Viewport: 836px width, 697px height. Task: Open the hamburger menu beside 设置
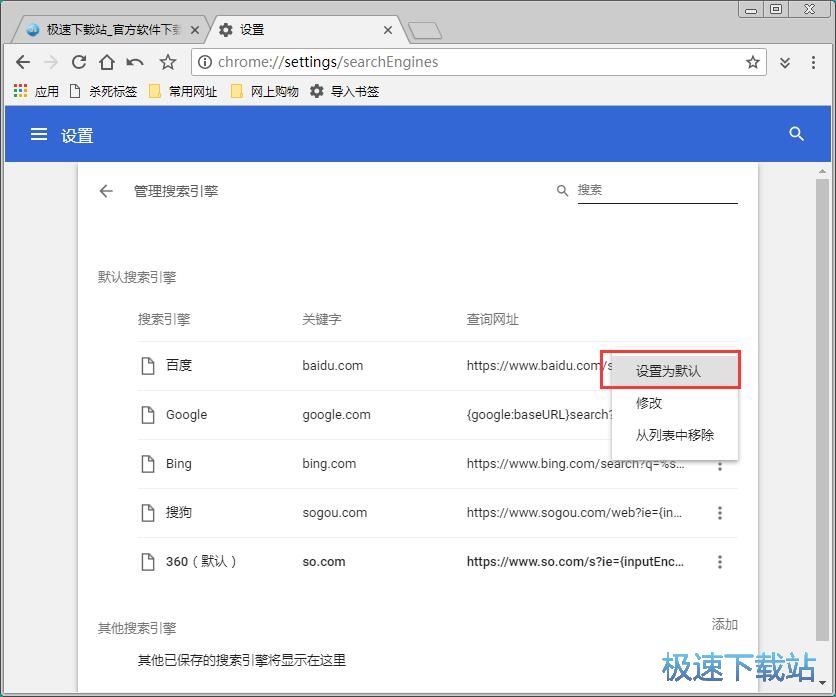tap(39, 134)
